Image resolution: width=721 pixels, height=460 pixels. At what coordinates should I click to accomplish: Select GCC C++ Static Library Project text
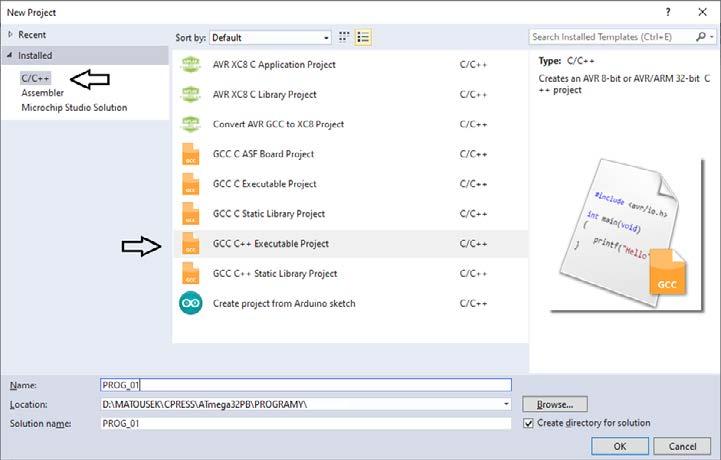[275, 274]
